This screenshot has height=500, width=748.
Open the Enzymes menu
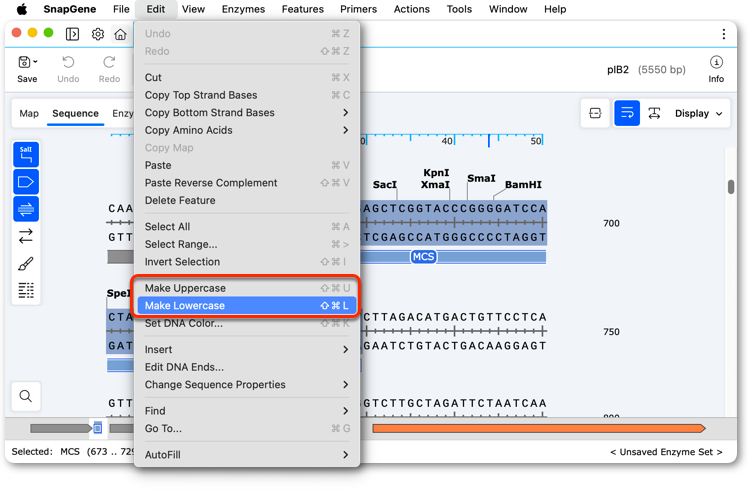tap(243, 9)
